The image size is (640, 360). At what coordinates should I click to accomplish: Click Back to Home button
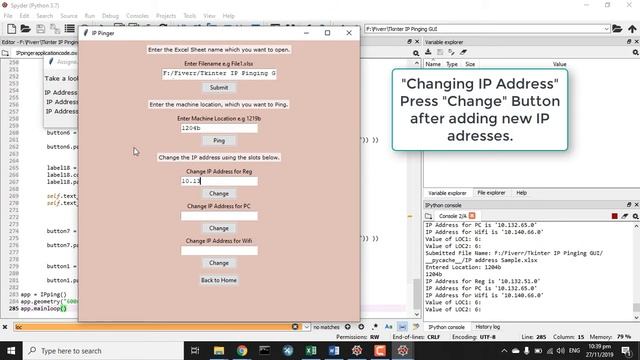219,280
